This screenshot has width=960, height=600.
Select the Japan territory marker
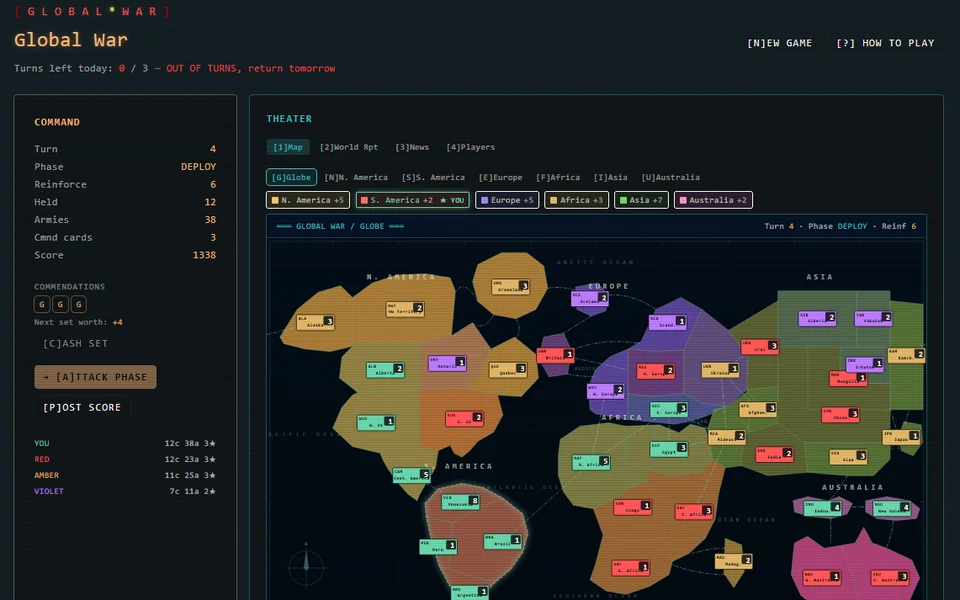pyautogui.click(x=901, y=437)
